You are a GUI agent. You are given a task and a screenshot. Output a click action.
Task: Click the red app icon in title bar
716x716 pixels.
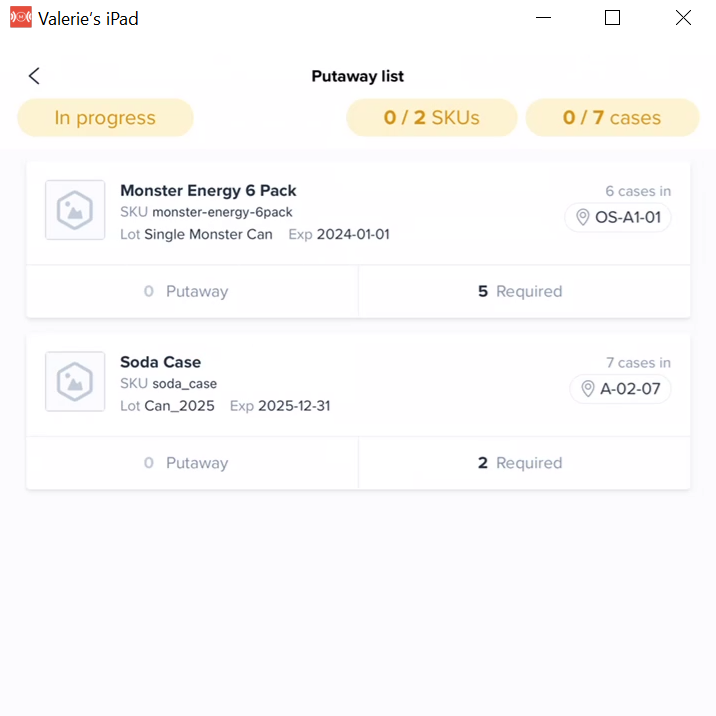tap(21, 17)
